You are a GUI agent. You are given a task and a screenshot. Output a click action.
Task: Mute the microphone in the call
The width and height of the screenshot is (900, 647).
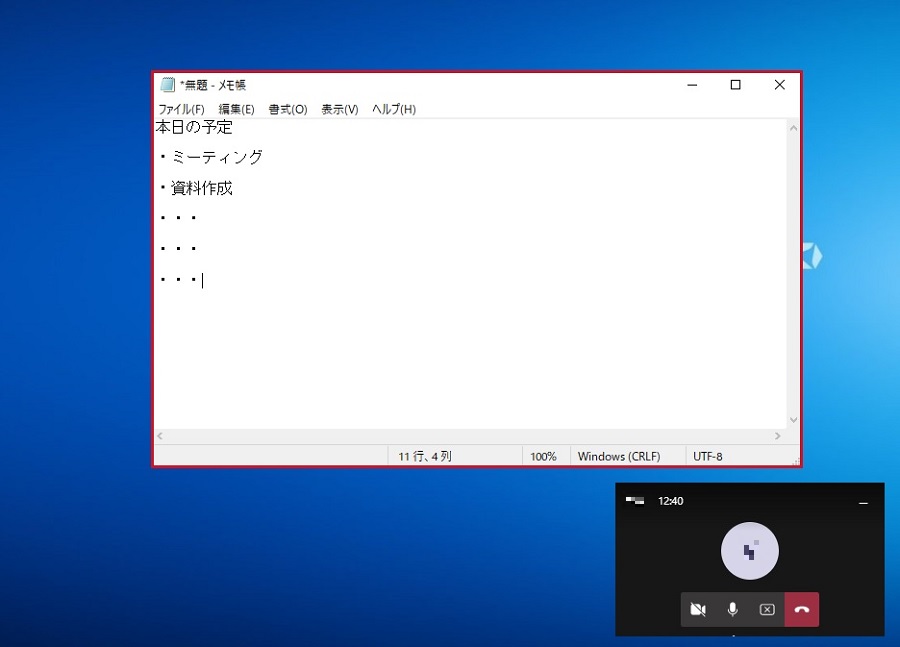(732, 609)
